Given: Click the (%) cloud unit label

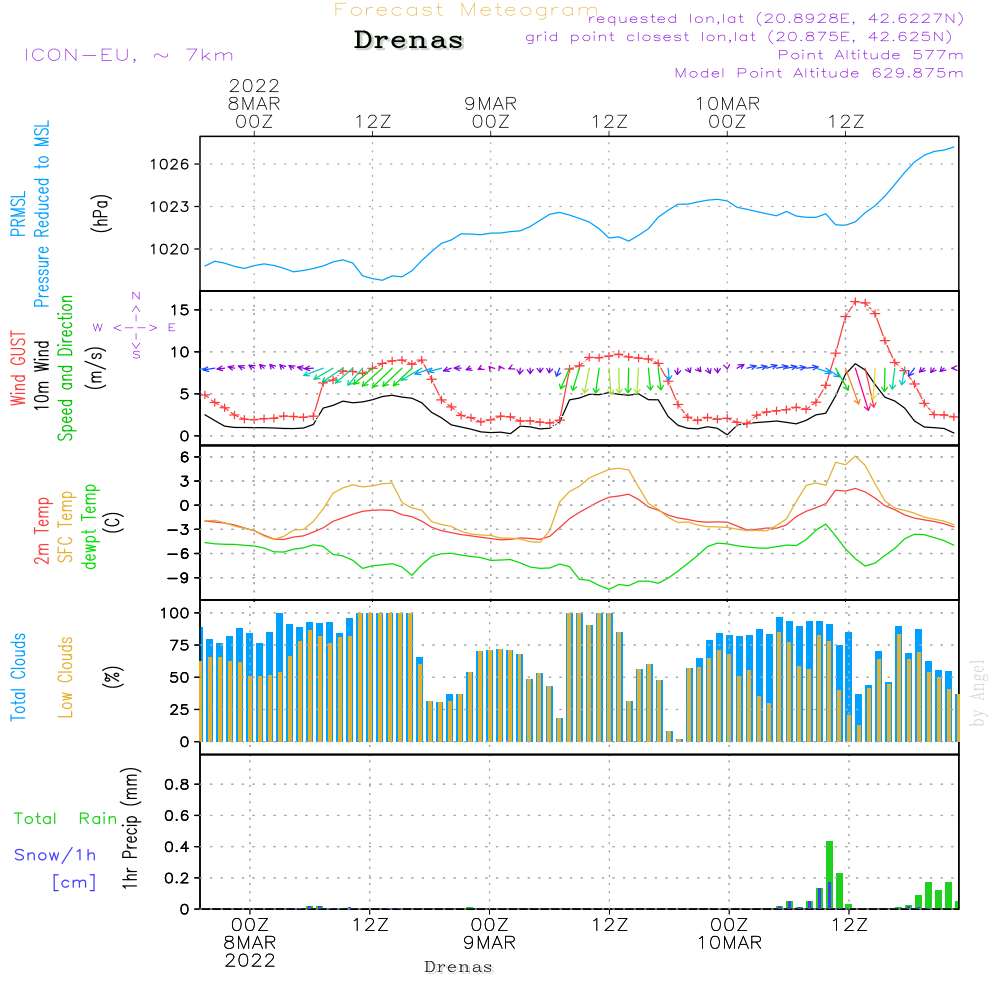Looking at the screenshot, I should [112, 677].
